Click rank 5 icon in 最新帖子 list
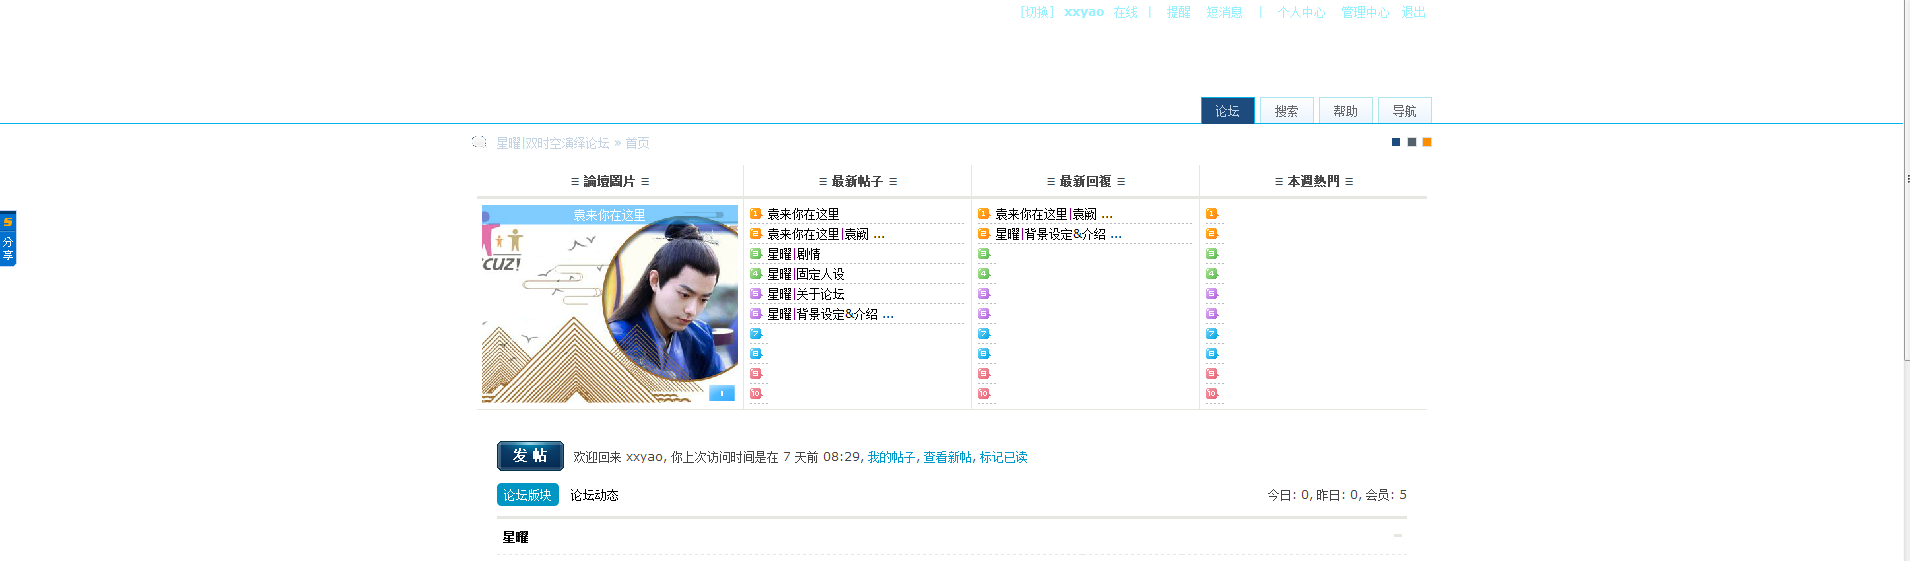The image size is (1910, 561). tap(756, 293)
